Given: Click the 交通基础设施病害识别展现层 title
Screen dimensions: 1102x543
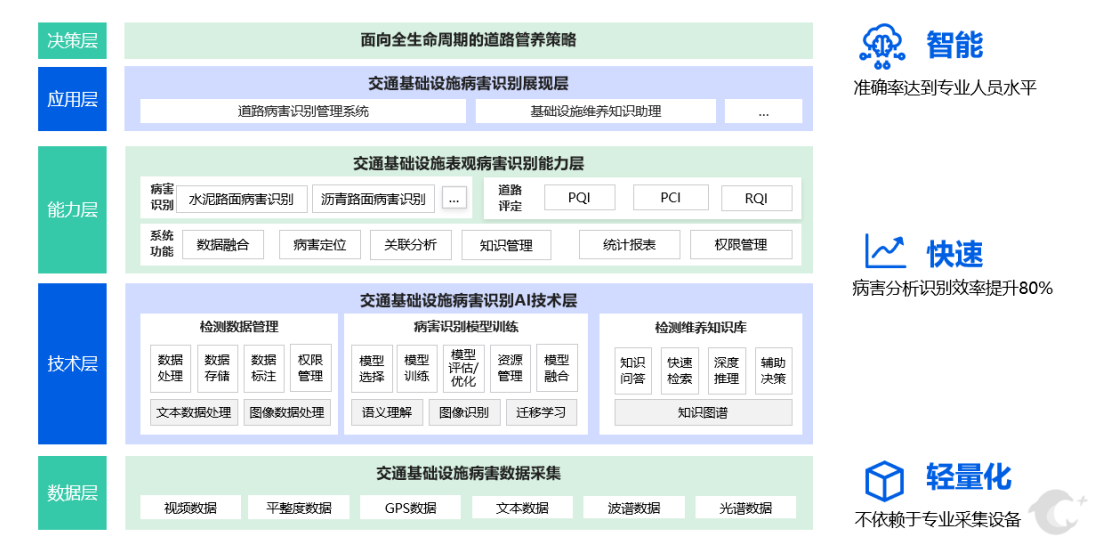Looking at the screenshot, I should click(x=468, y=84).
